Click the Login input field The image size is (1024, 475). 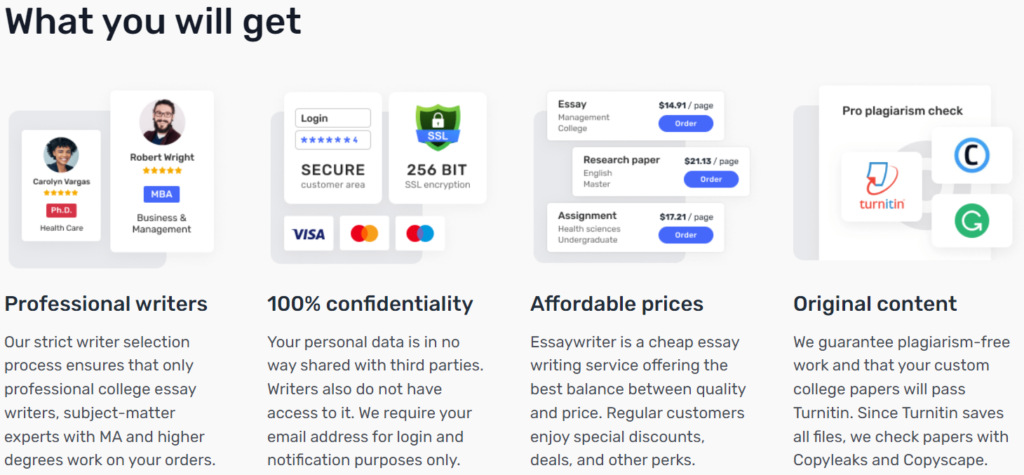333,118
